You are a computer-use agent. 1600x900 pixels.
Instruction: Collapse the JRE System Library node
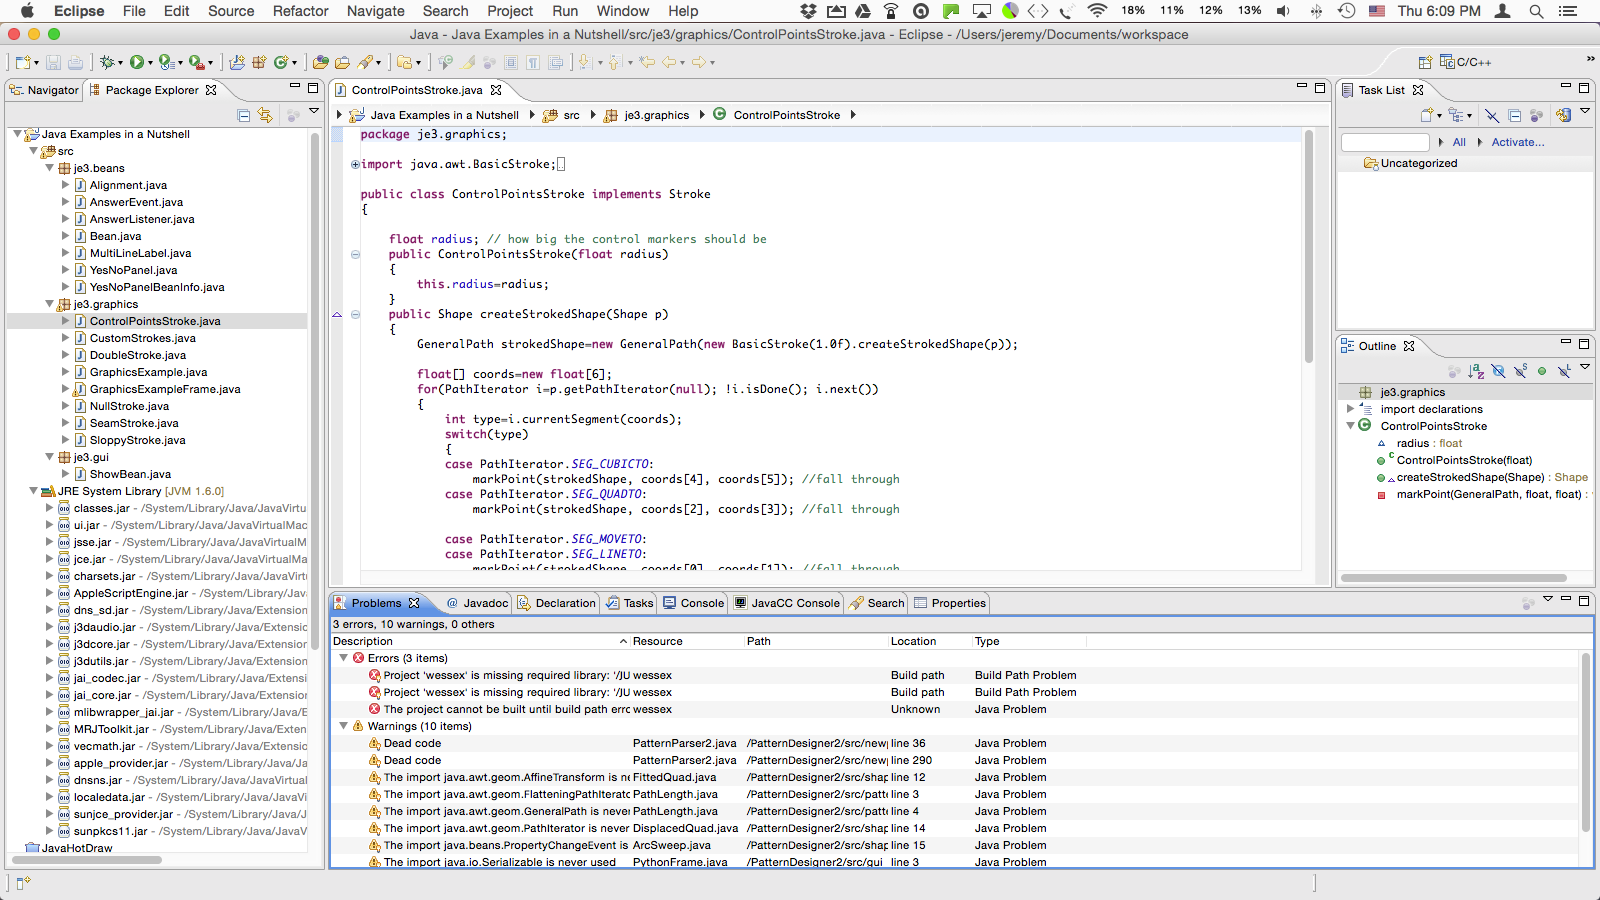(x=34, y=491)
